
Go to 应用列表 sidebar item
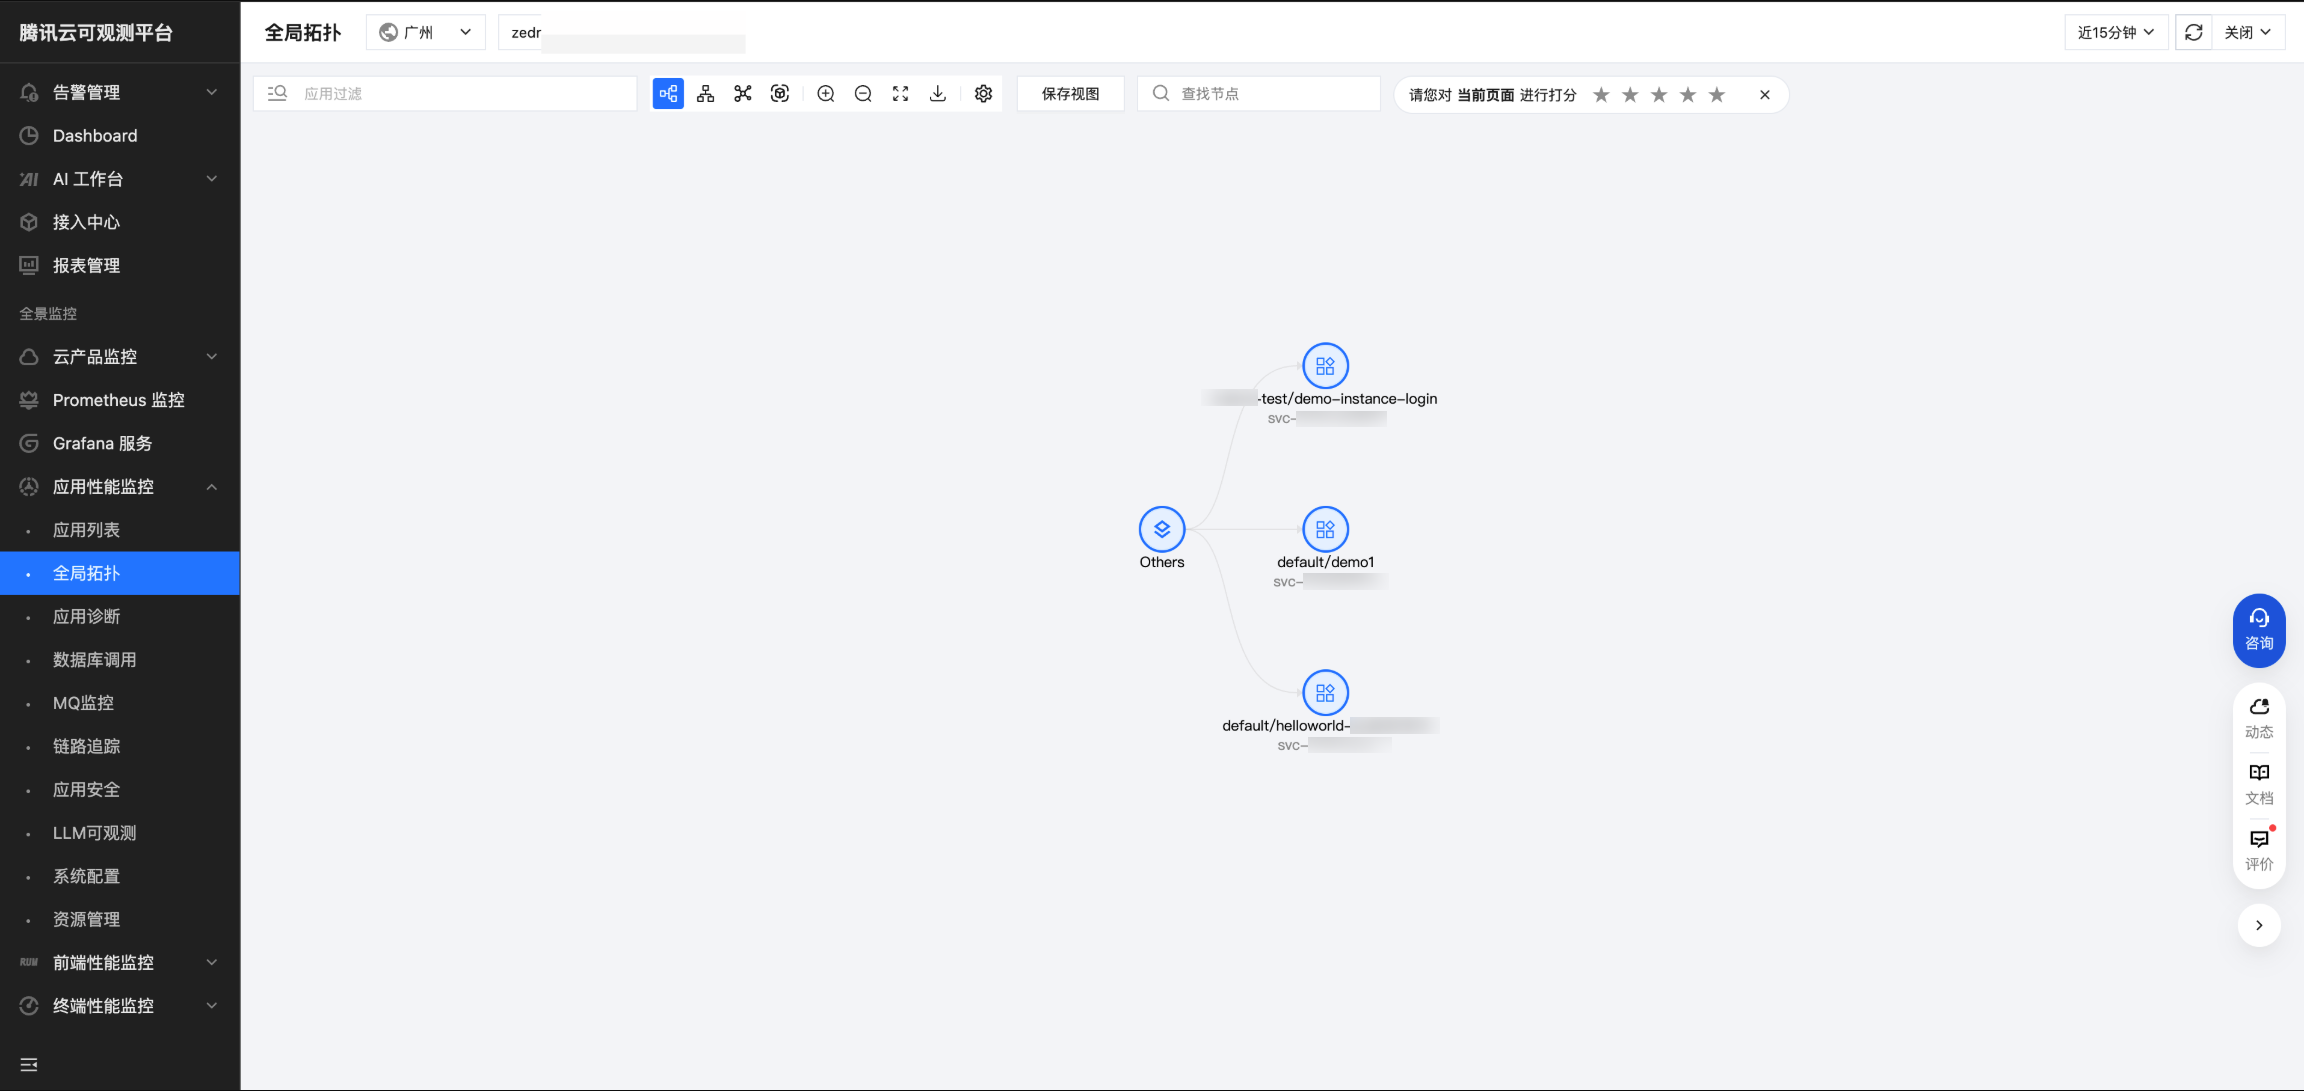[87, 530]
